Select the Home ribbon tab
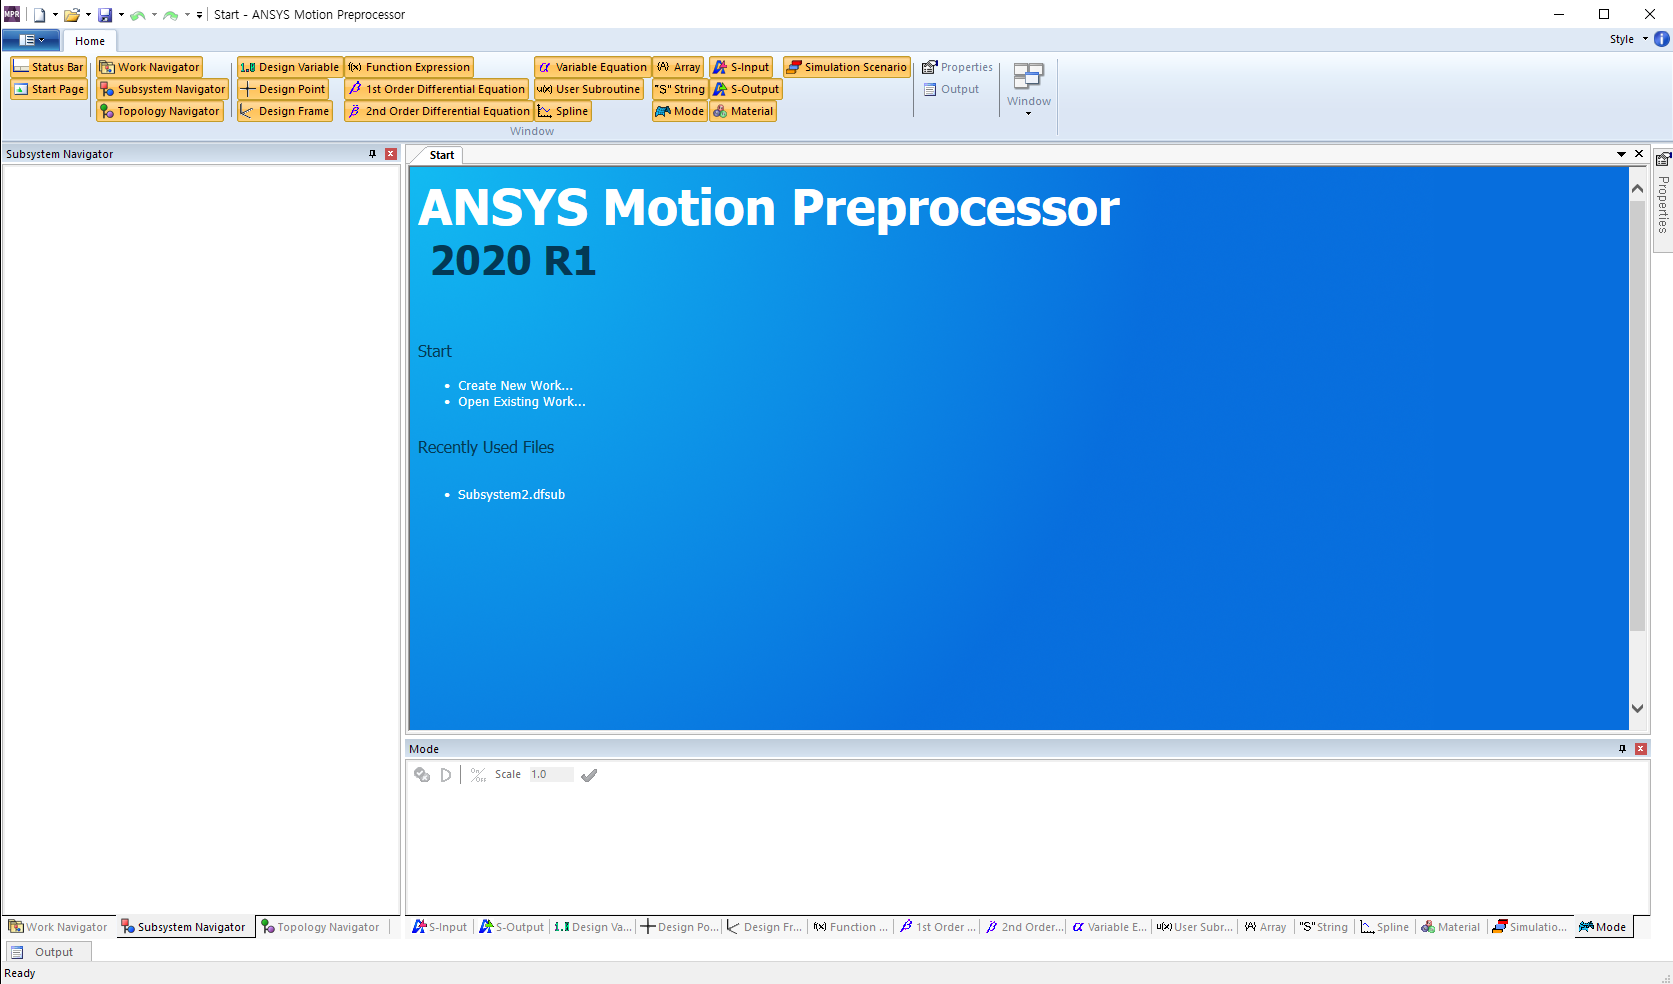Screen dimensions: 1673x984 (90, 41)
